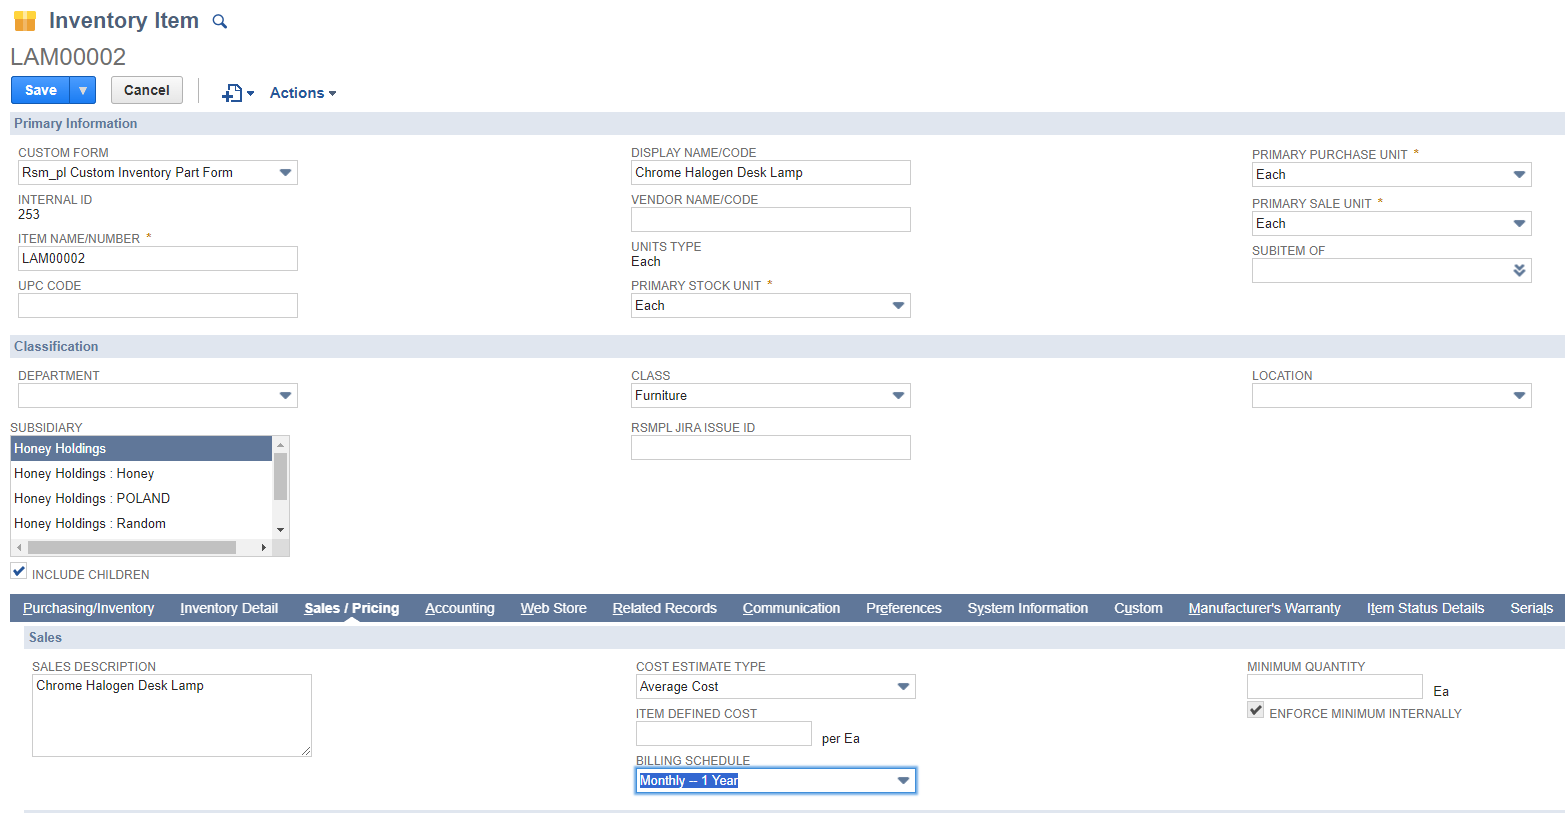Switch to the Accounting tab
This screenshot has height=813, width=1565.
click(459, 608)
